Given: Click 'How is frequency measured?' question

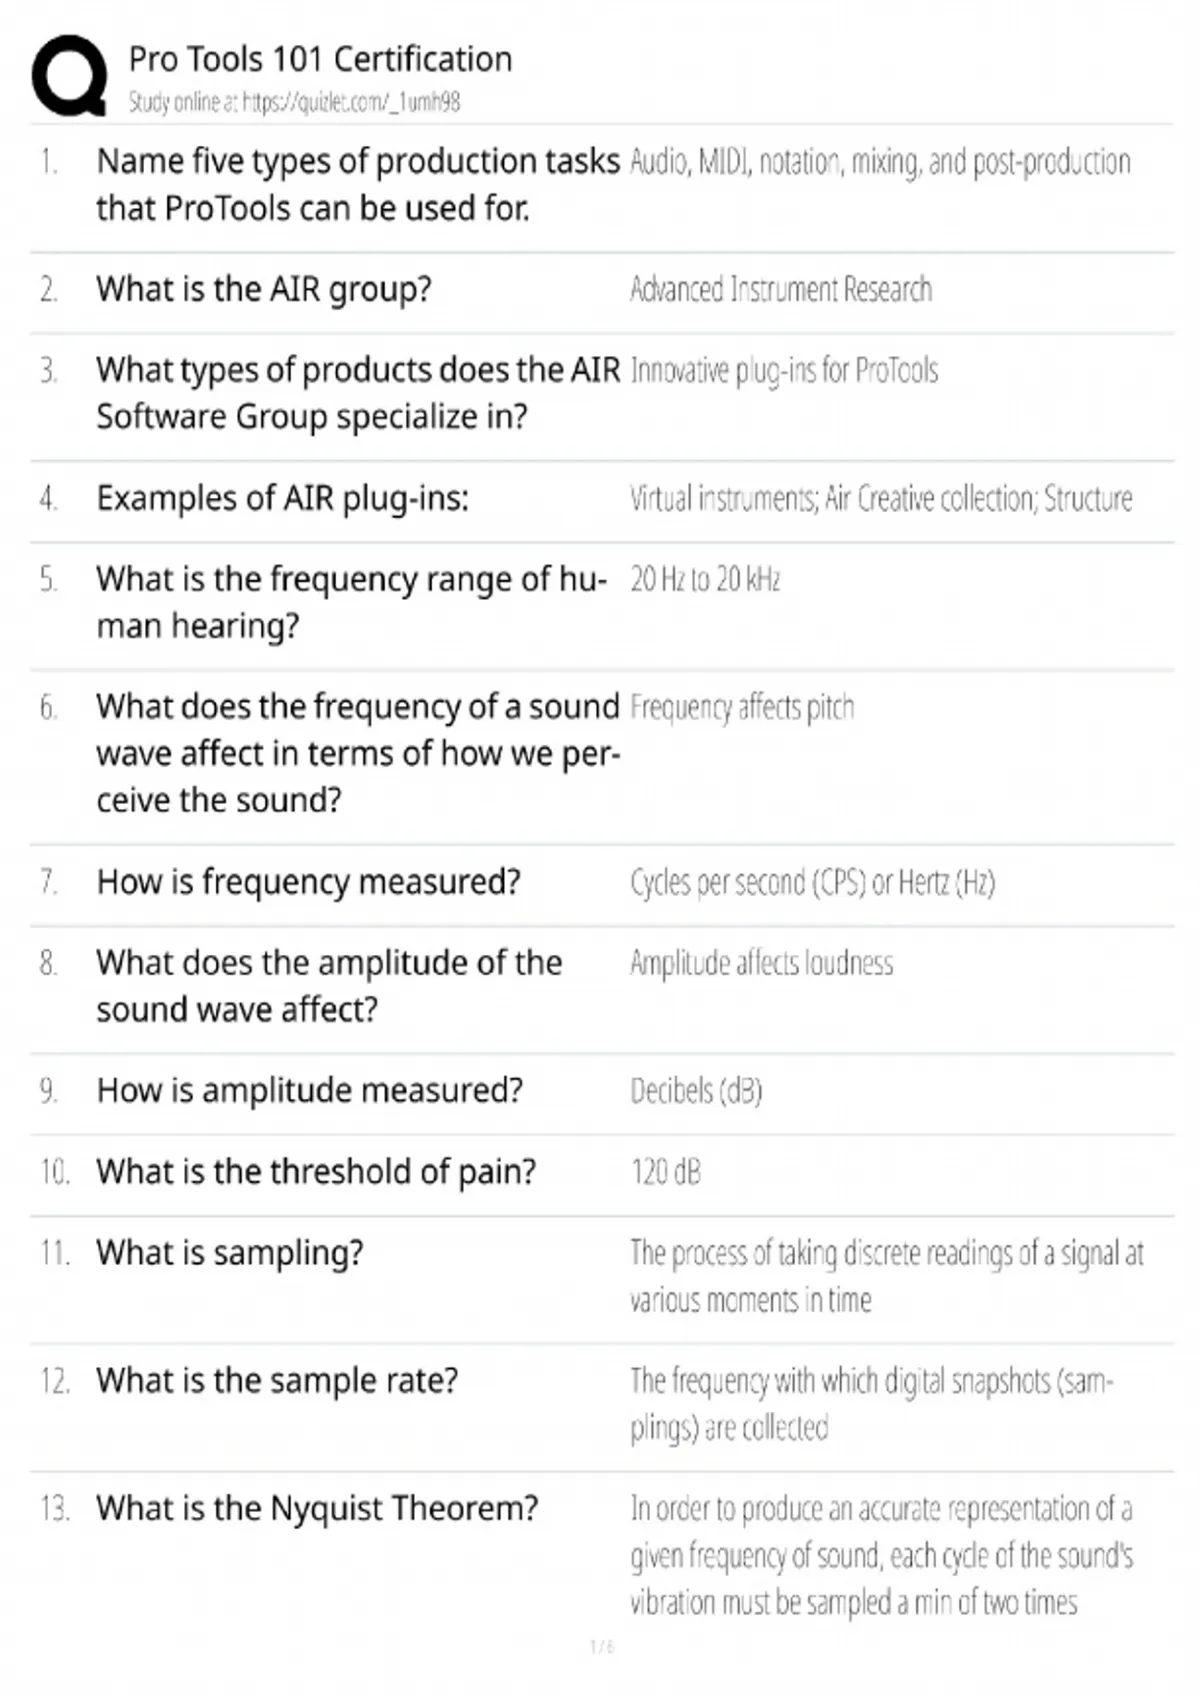Looking at the screenshot, I should point(308,882).
